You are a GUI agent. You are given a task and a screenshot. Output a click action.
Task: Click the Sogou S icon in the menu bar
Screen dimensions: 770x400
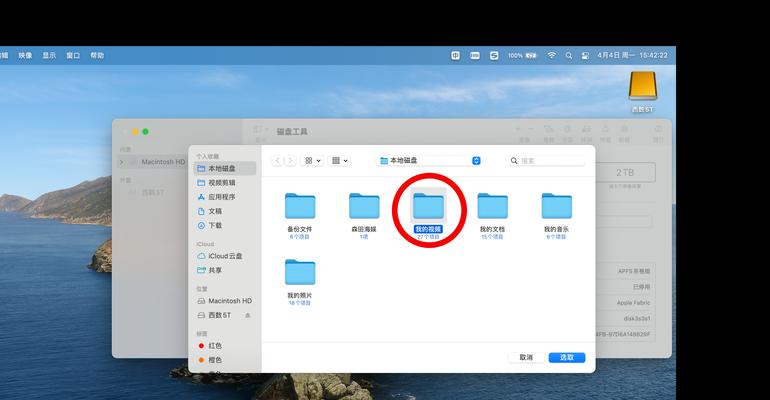pos(494,55)
